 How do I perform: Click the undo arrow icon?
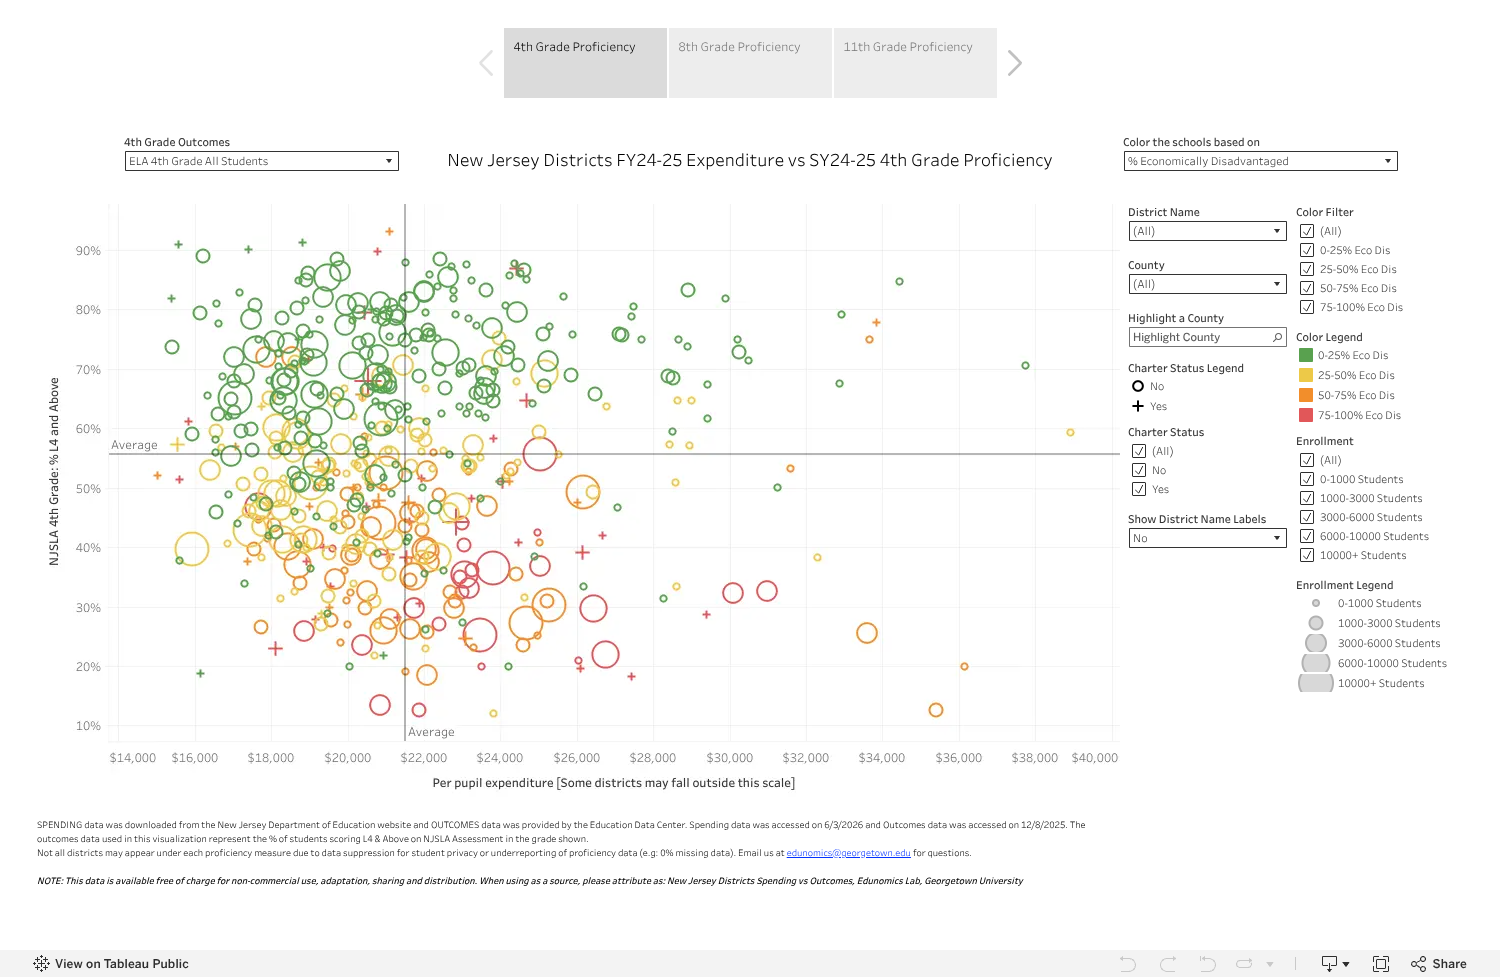1128,964
